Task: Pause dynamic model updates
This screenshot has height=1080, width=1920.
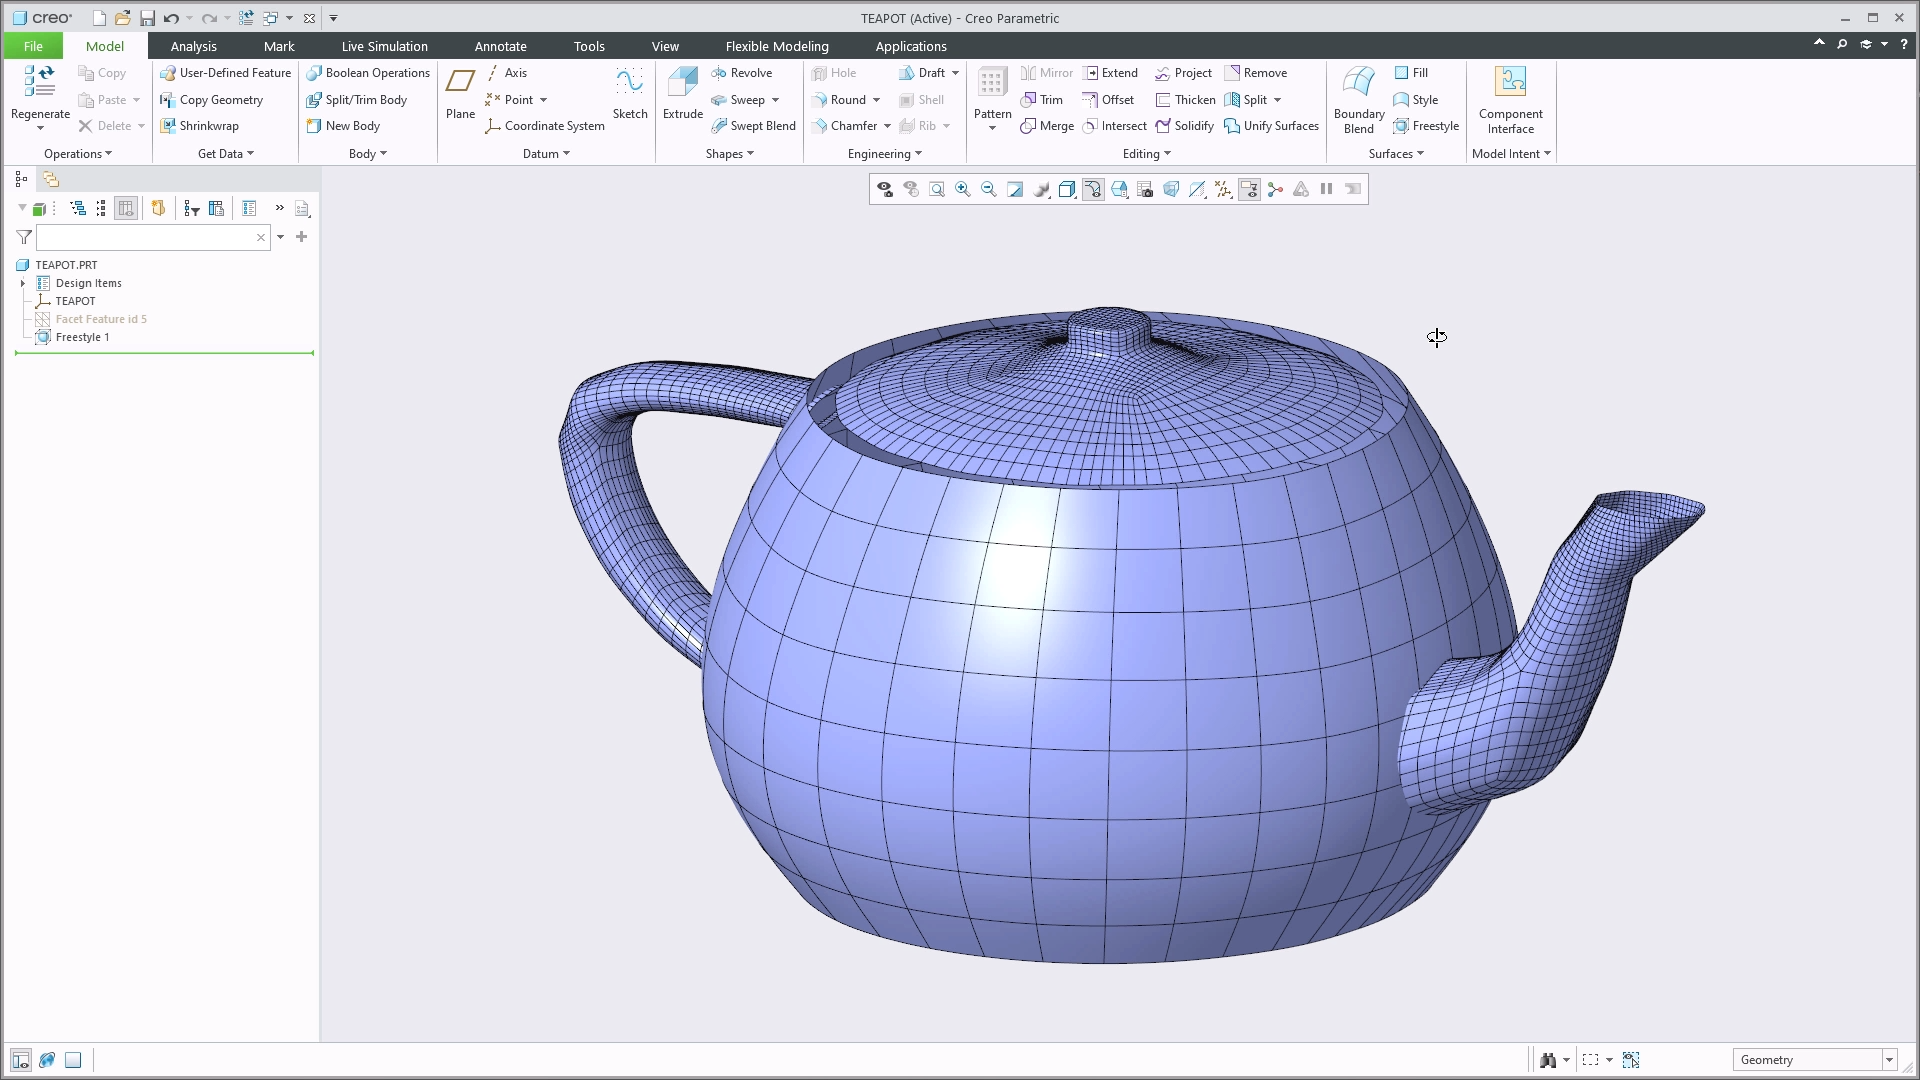Action: pyautogui.click(x=1327, y=189)
